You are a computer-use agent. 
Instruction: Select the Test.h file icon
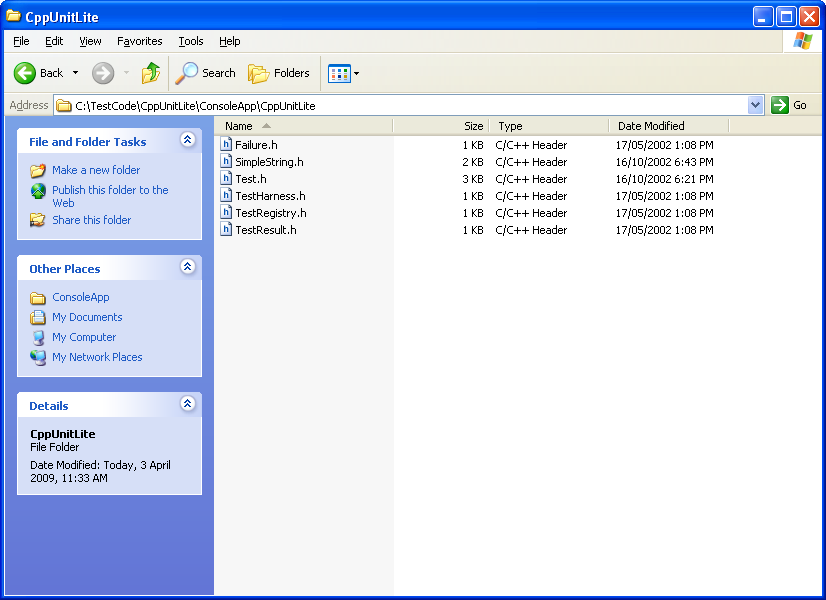(x=226, y=178)
